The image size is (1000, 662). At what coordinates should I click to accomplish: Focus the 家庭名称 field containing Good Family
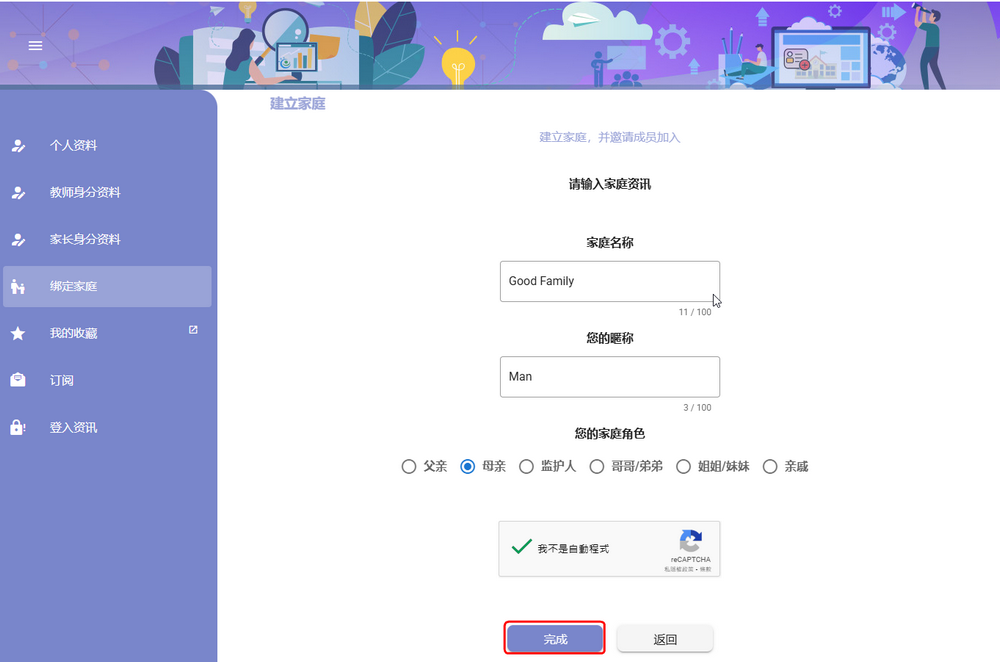[x=609, y=281]
